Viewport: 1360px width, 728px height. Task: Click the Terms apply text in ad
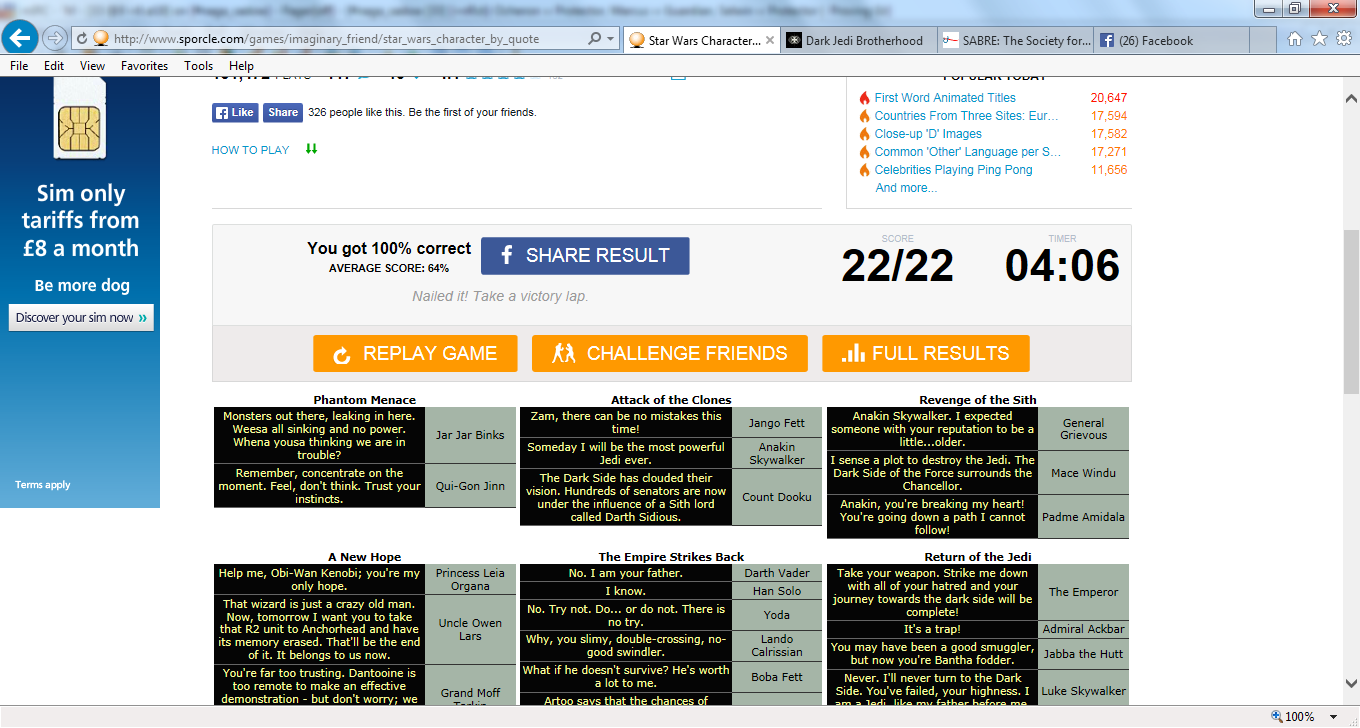[43, 485]
